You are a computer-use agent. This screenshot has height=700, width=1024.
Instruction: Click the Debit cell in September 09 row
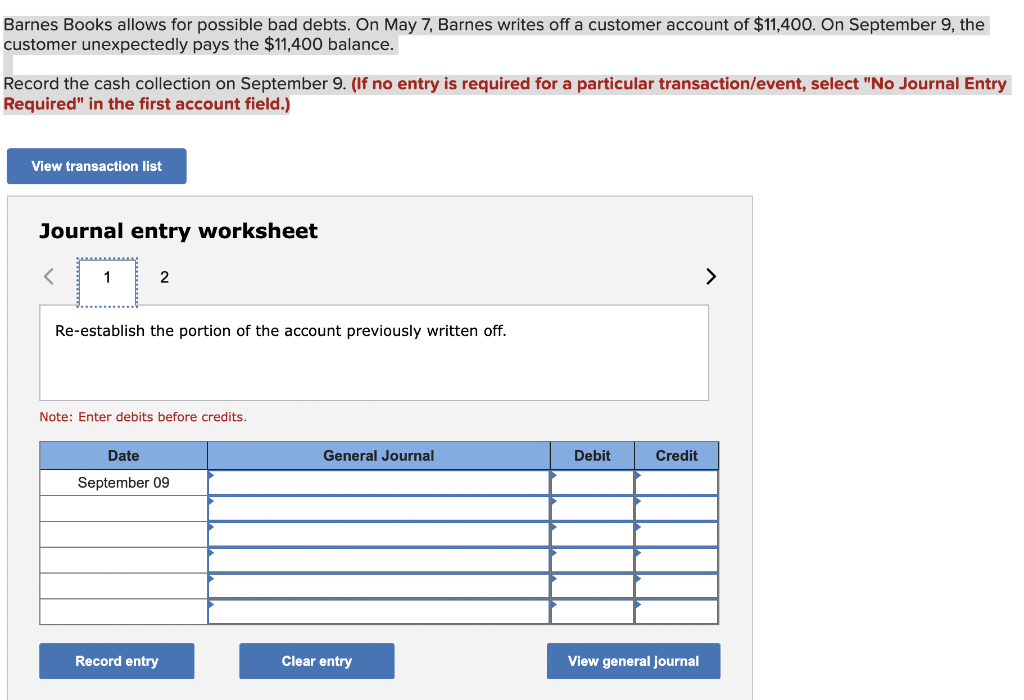point(592,483)
